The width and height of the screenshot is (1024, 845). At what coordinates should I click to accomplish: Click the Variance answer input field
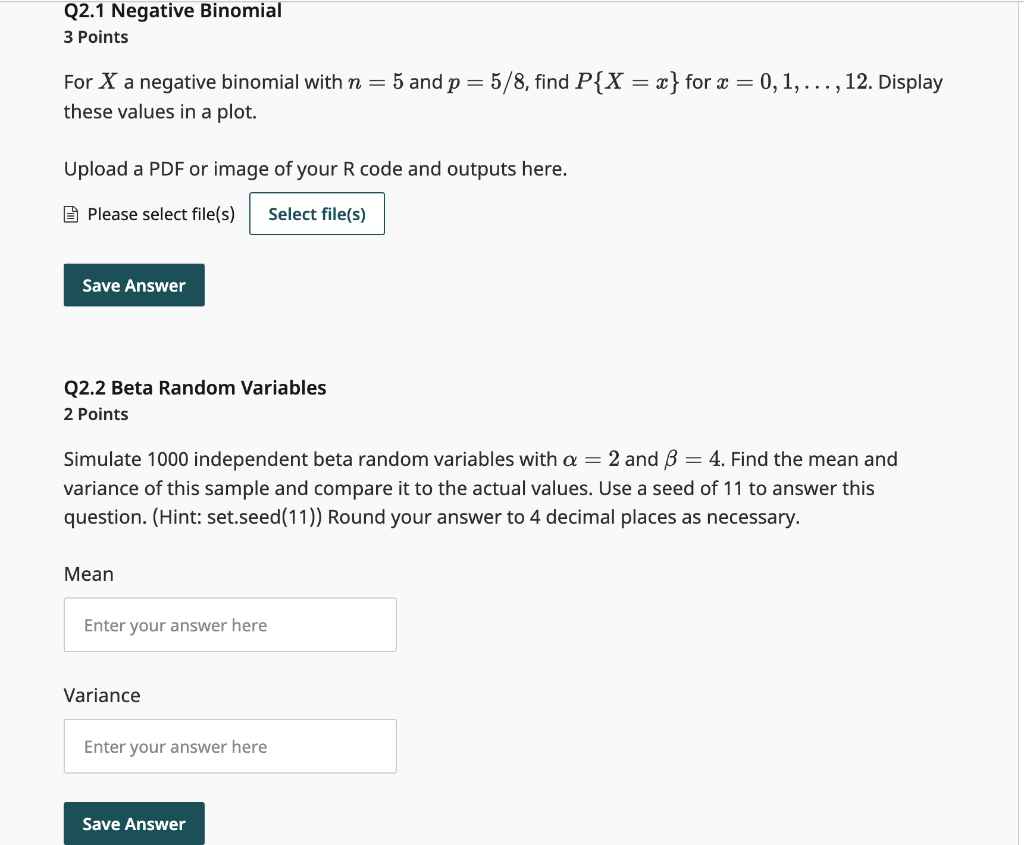(230, 746)
